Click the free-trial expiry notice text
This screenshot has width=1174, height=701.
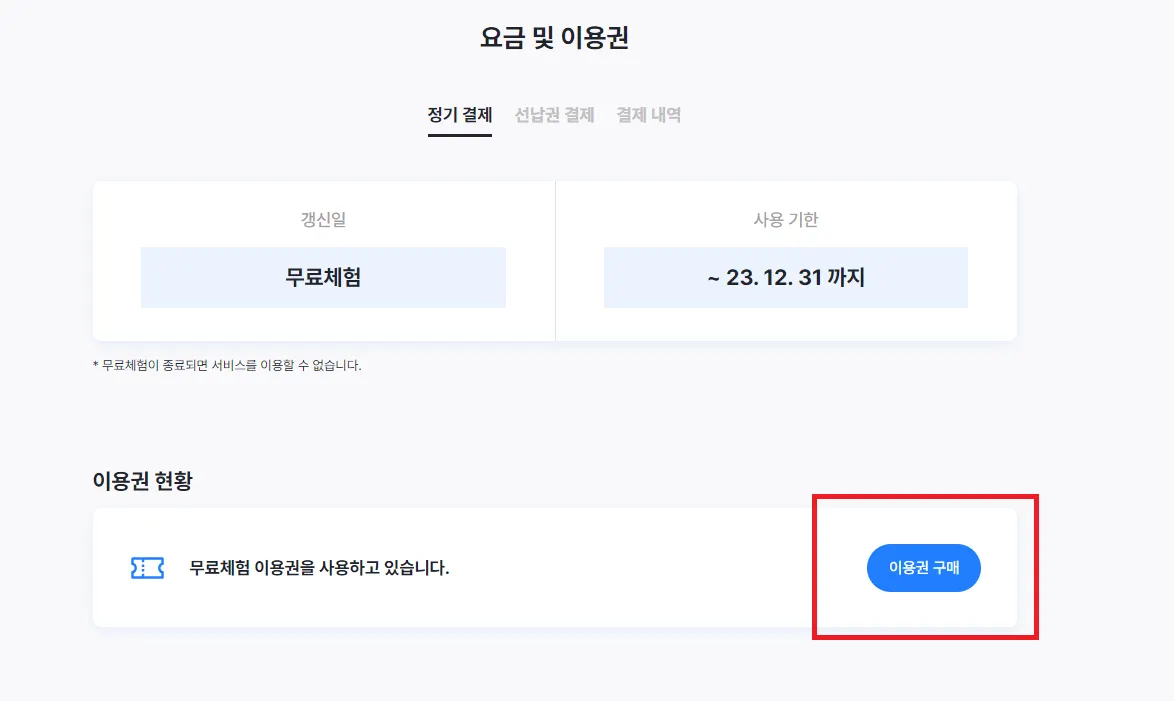click(230, 366)
